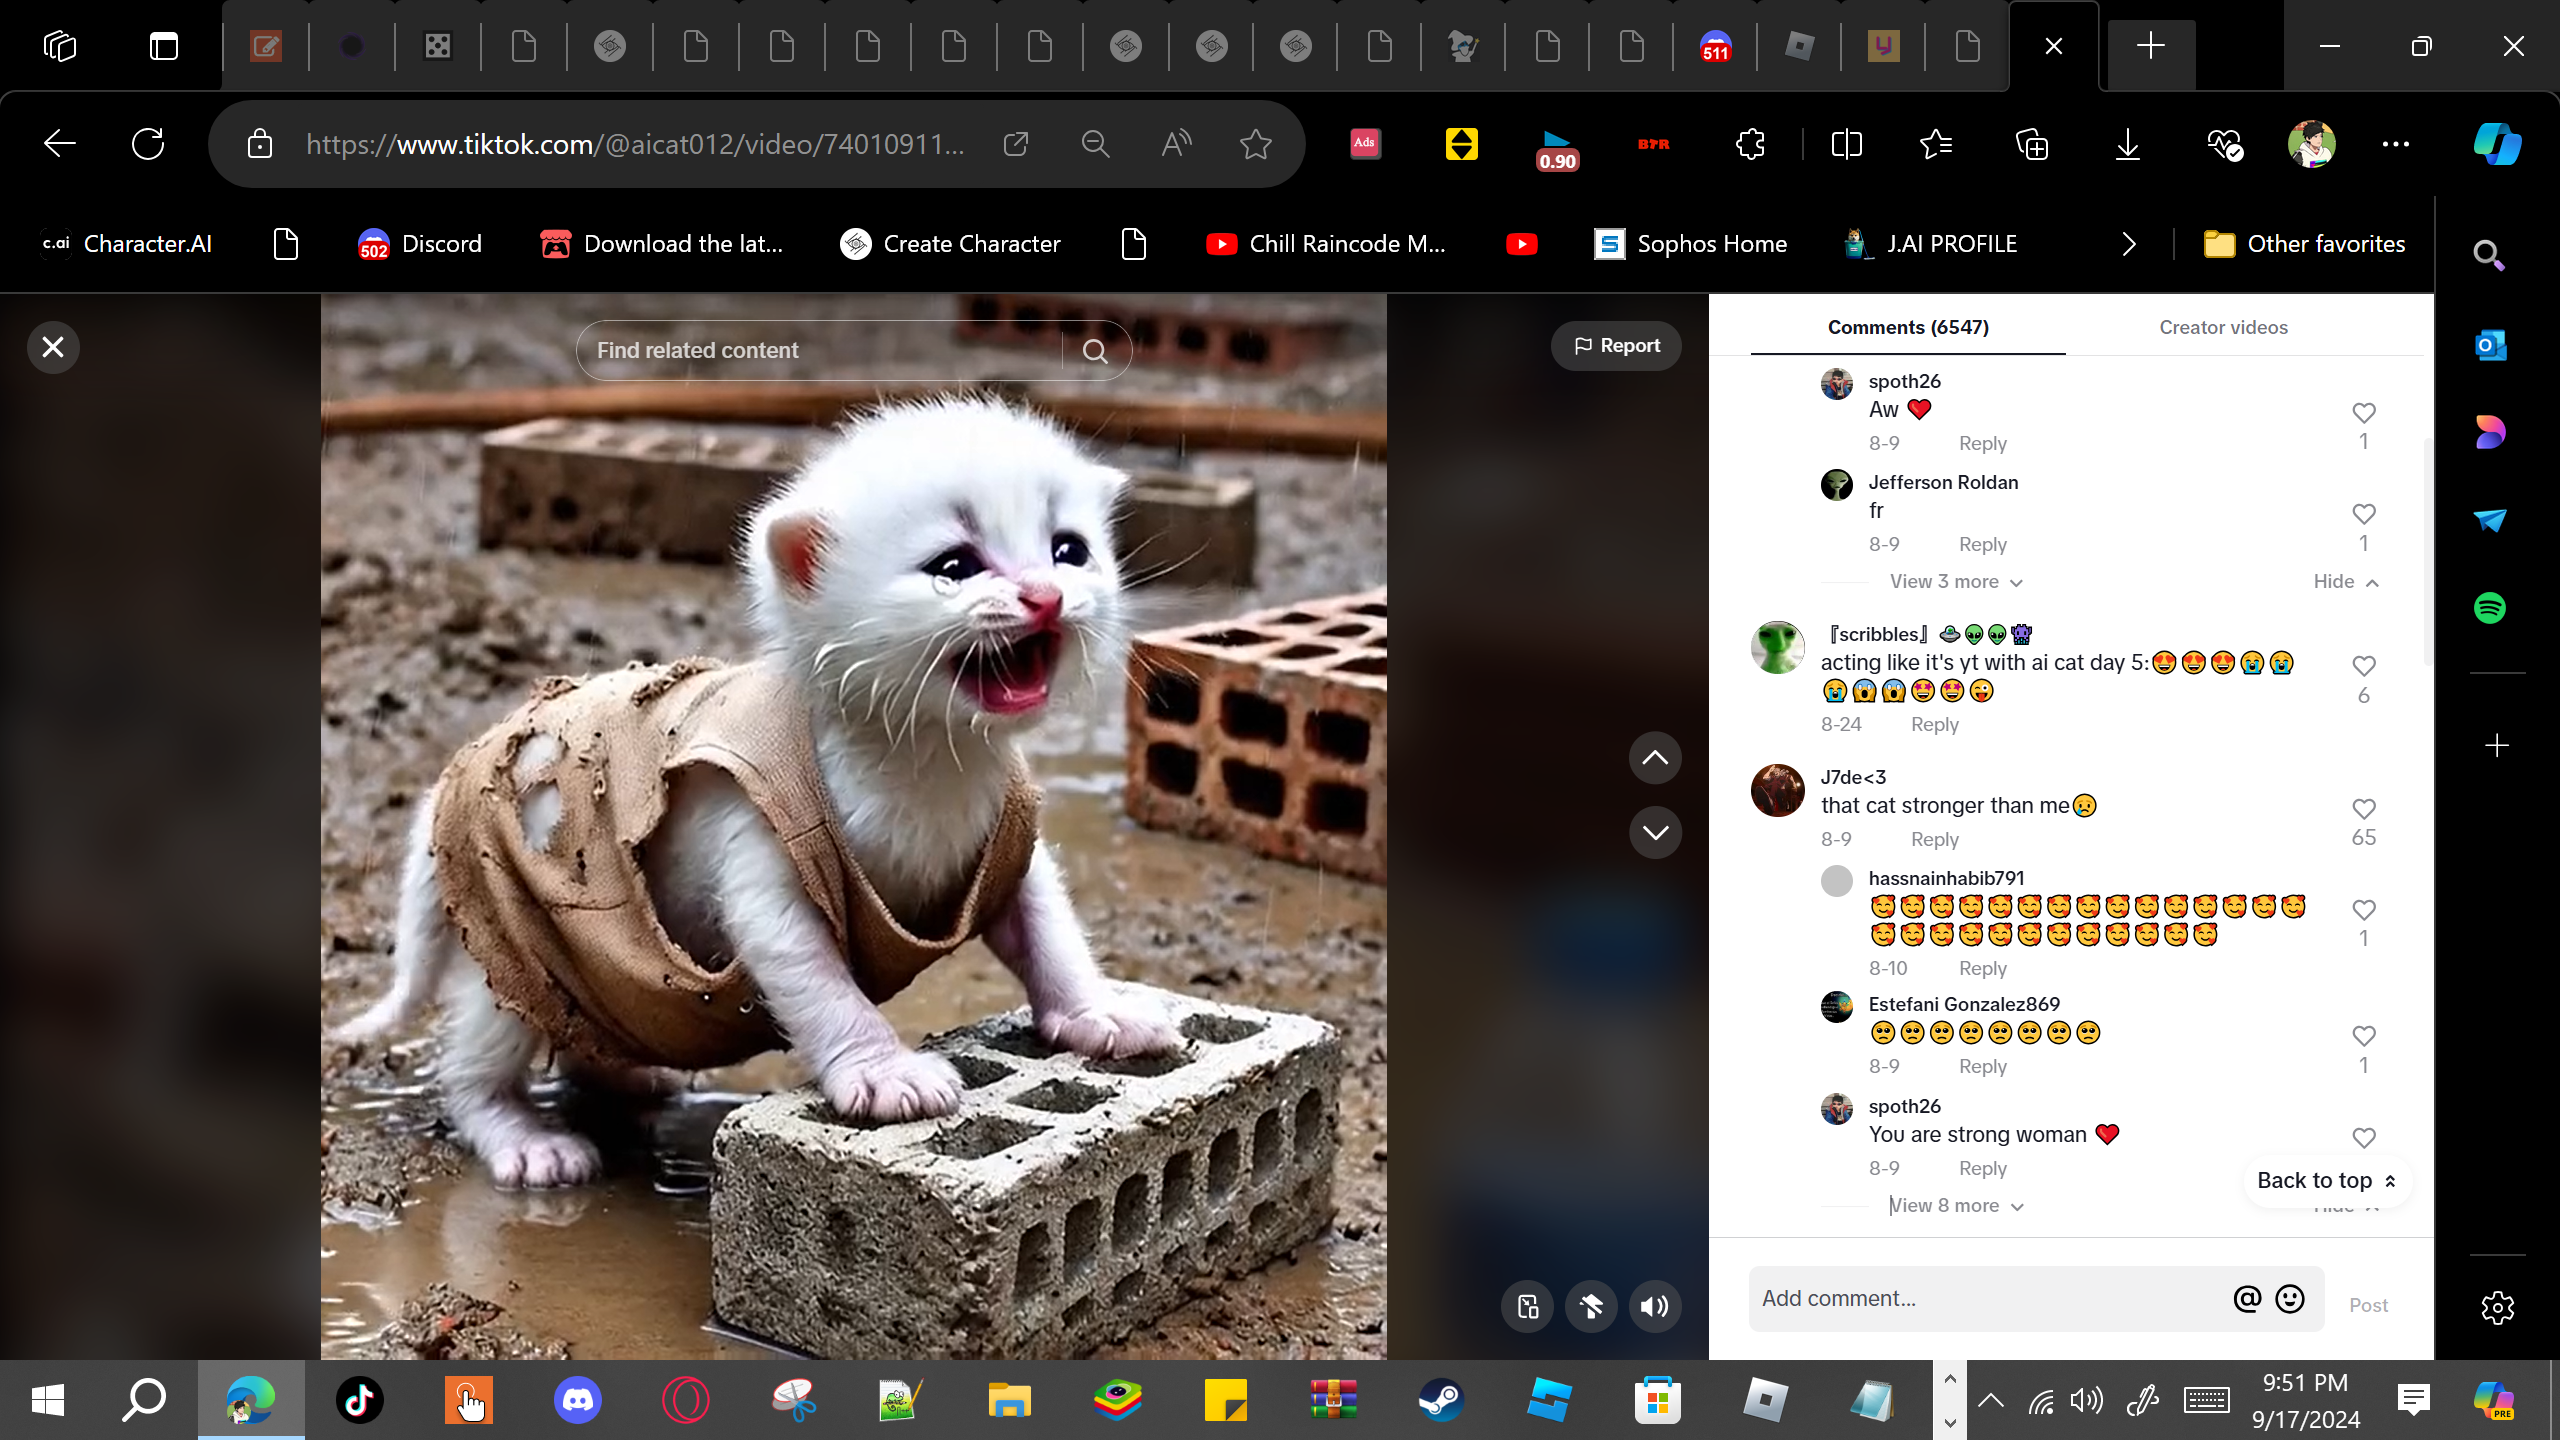Switch to Creator videos tab
Screen dimensions: 2560x1440
2223,327
